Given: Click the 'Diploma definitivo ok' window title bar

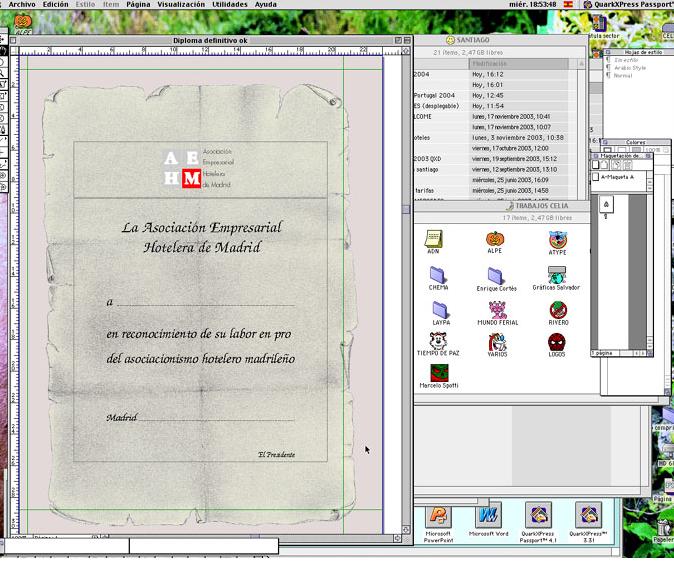Looking at the screenshot, I should (210, 40).
